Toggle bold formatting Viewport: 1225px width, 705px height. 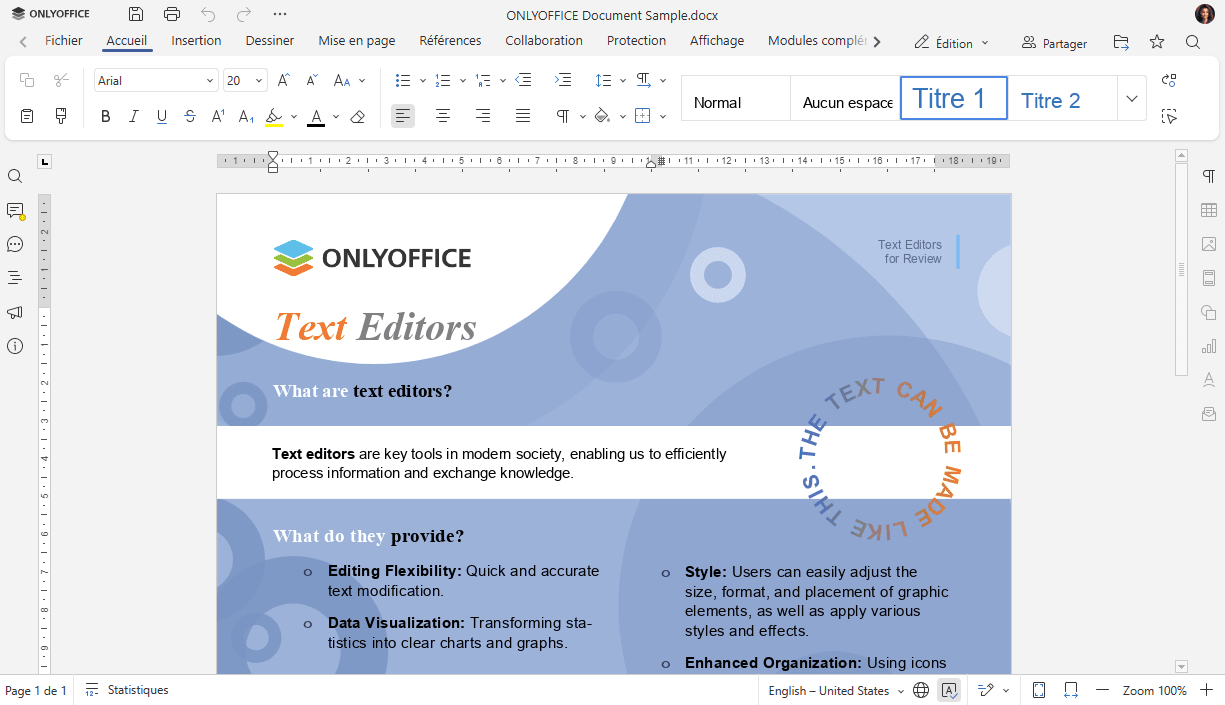105,116
